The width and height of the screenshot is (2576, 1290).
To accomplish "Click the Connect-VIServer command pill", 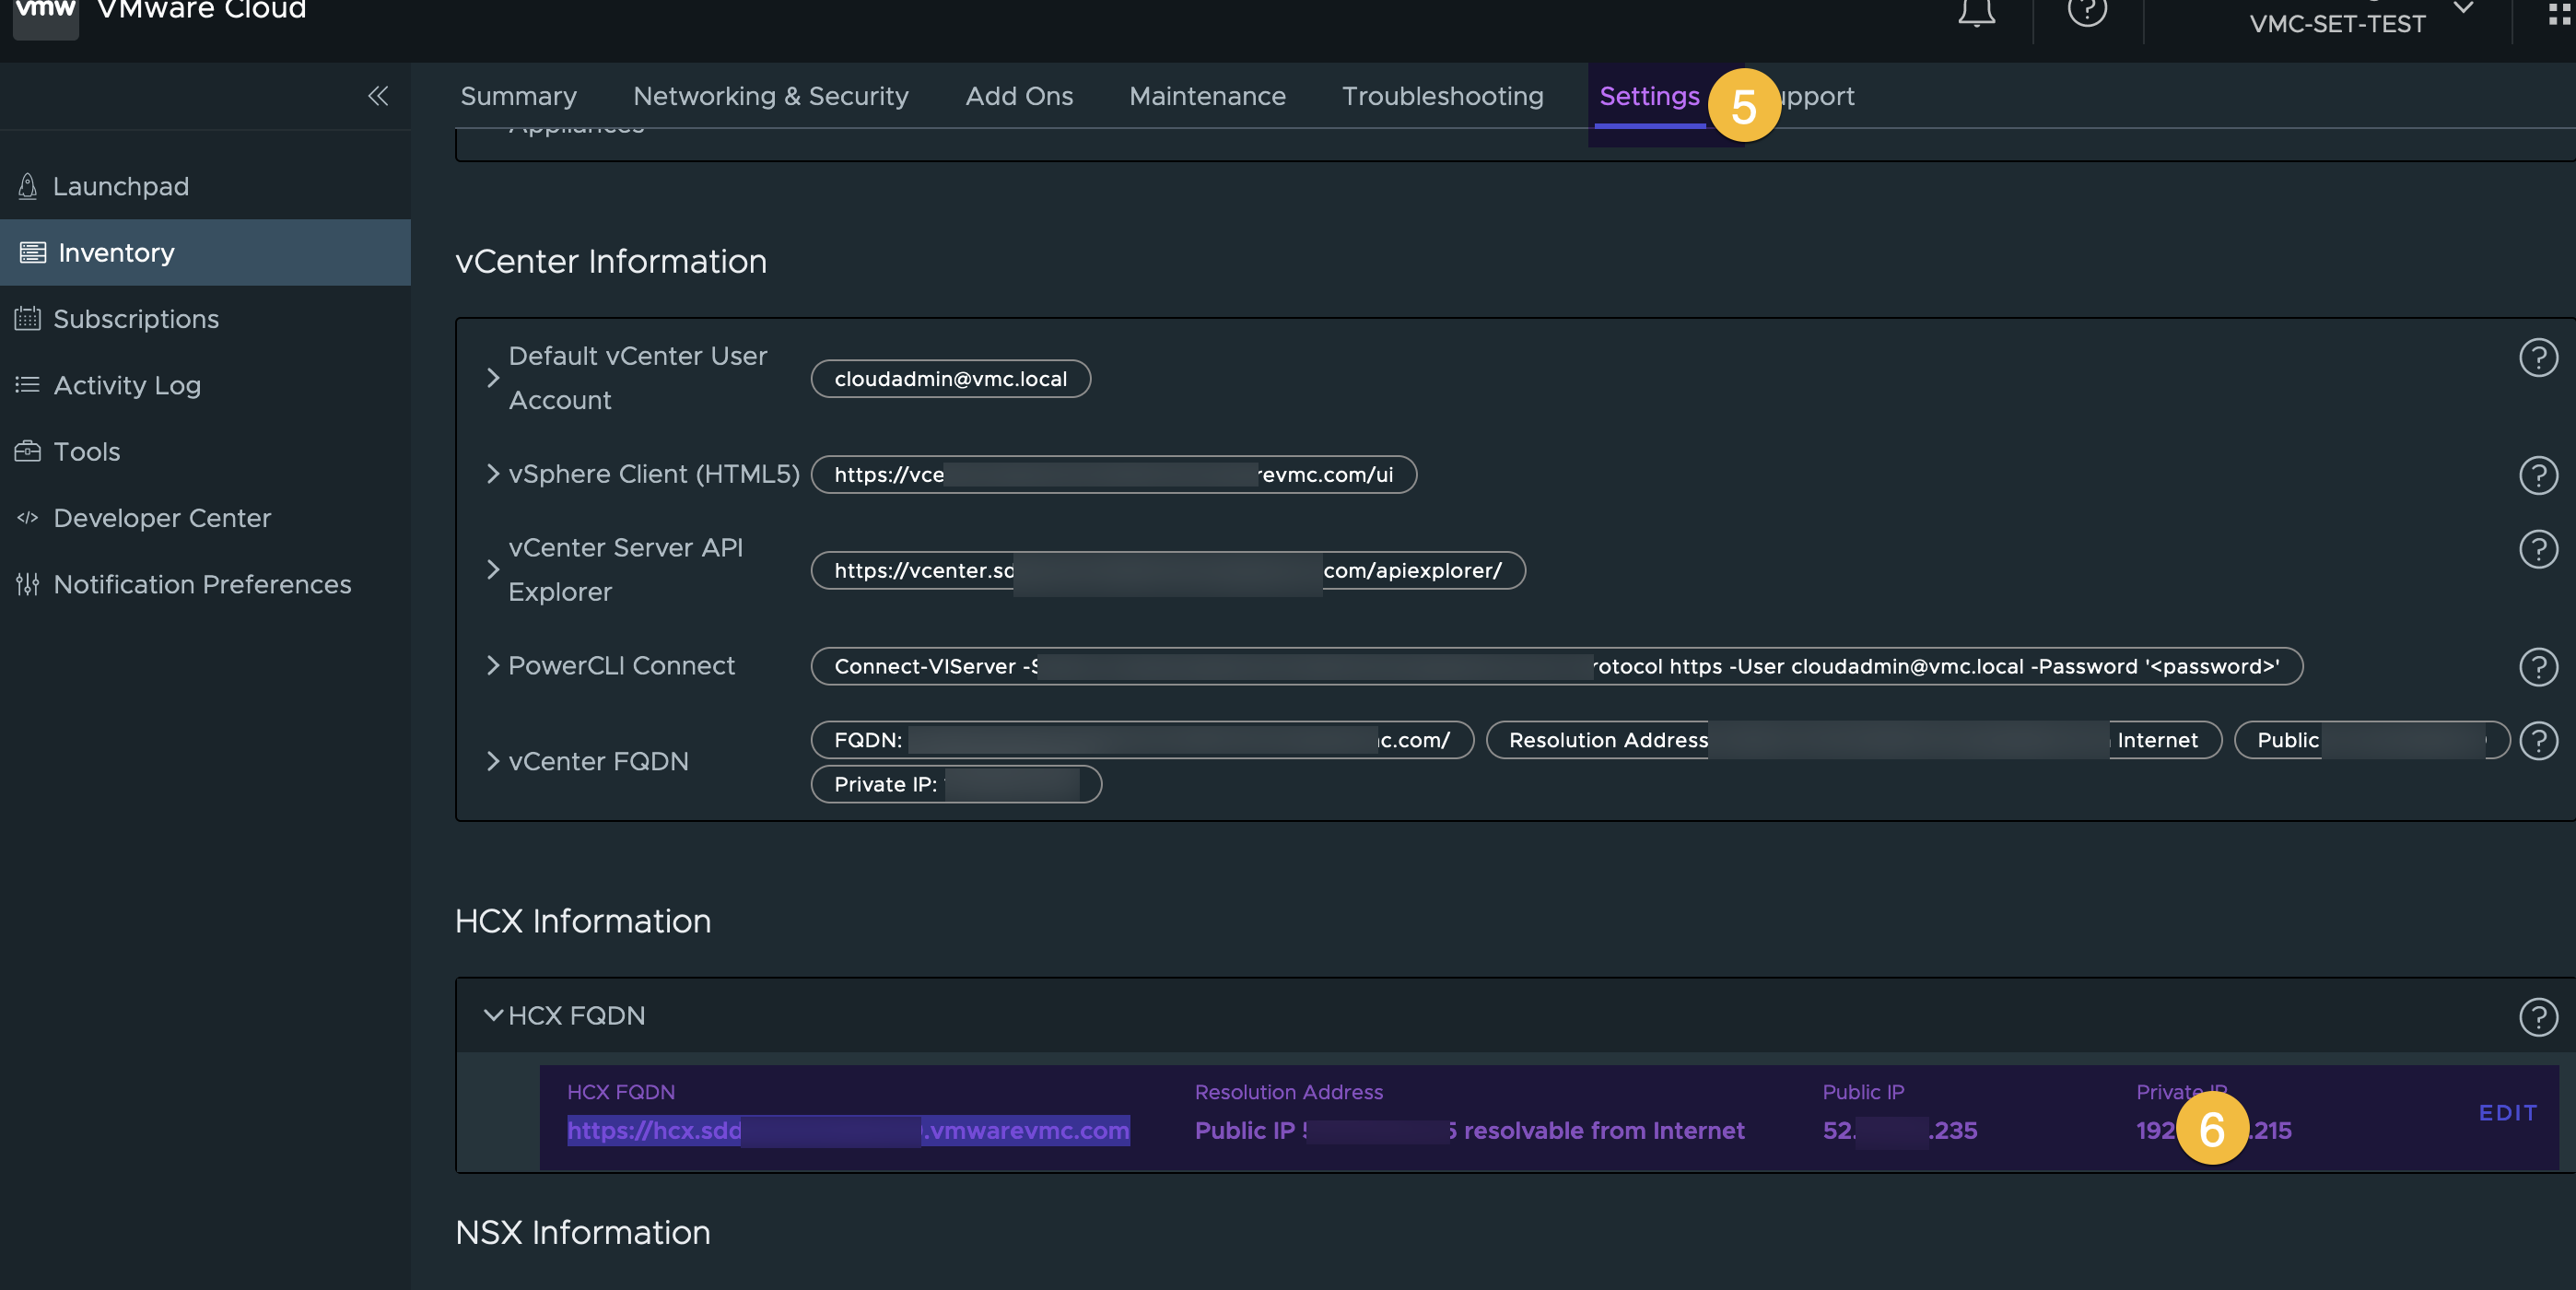I will coord(1556,667).
